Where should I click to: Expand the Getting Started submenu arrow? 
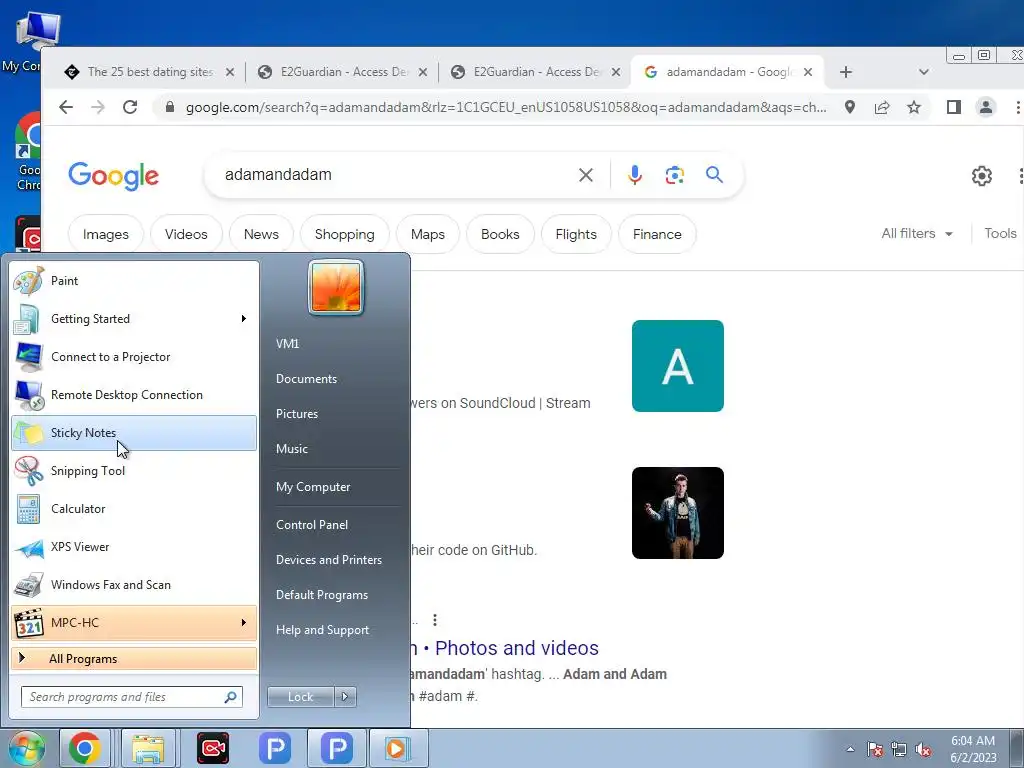coord(244,319)
